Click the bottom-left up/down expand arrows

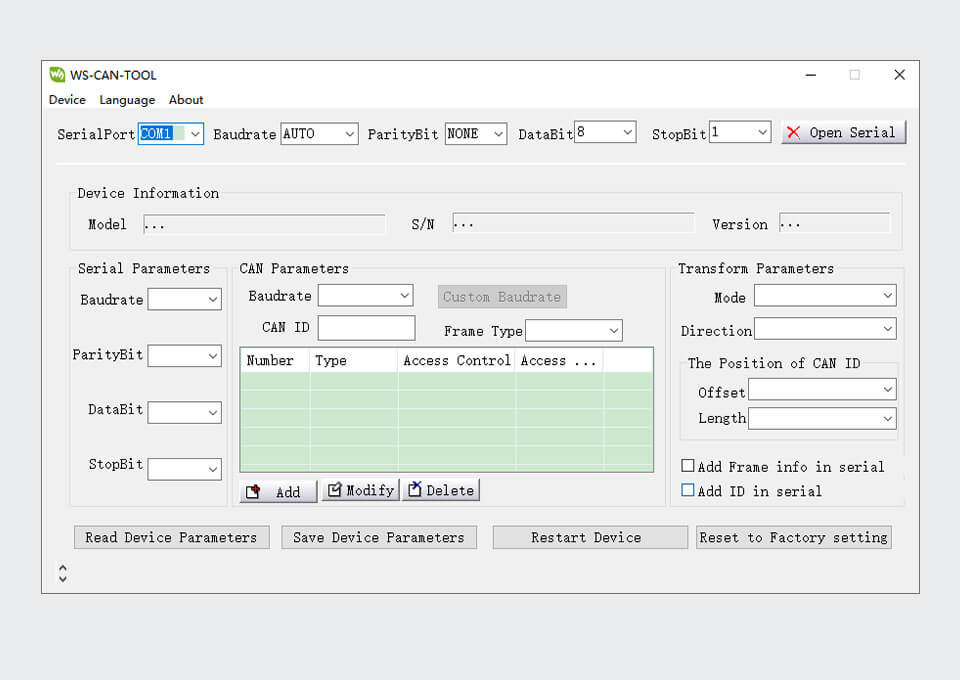[x=63, y=573]
